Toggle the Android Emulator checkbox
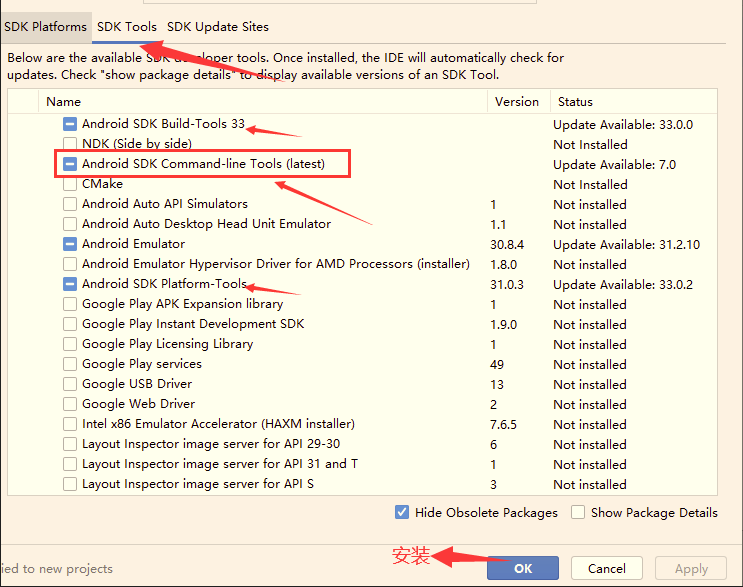 click(x=70, y=244)
